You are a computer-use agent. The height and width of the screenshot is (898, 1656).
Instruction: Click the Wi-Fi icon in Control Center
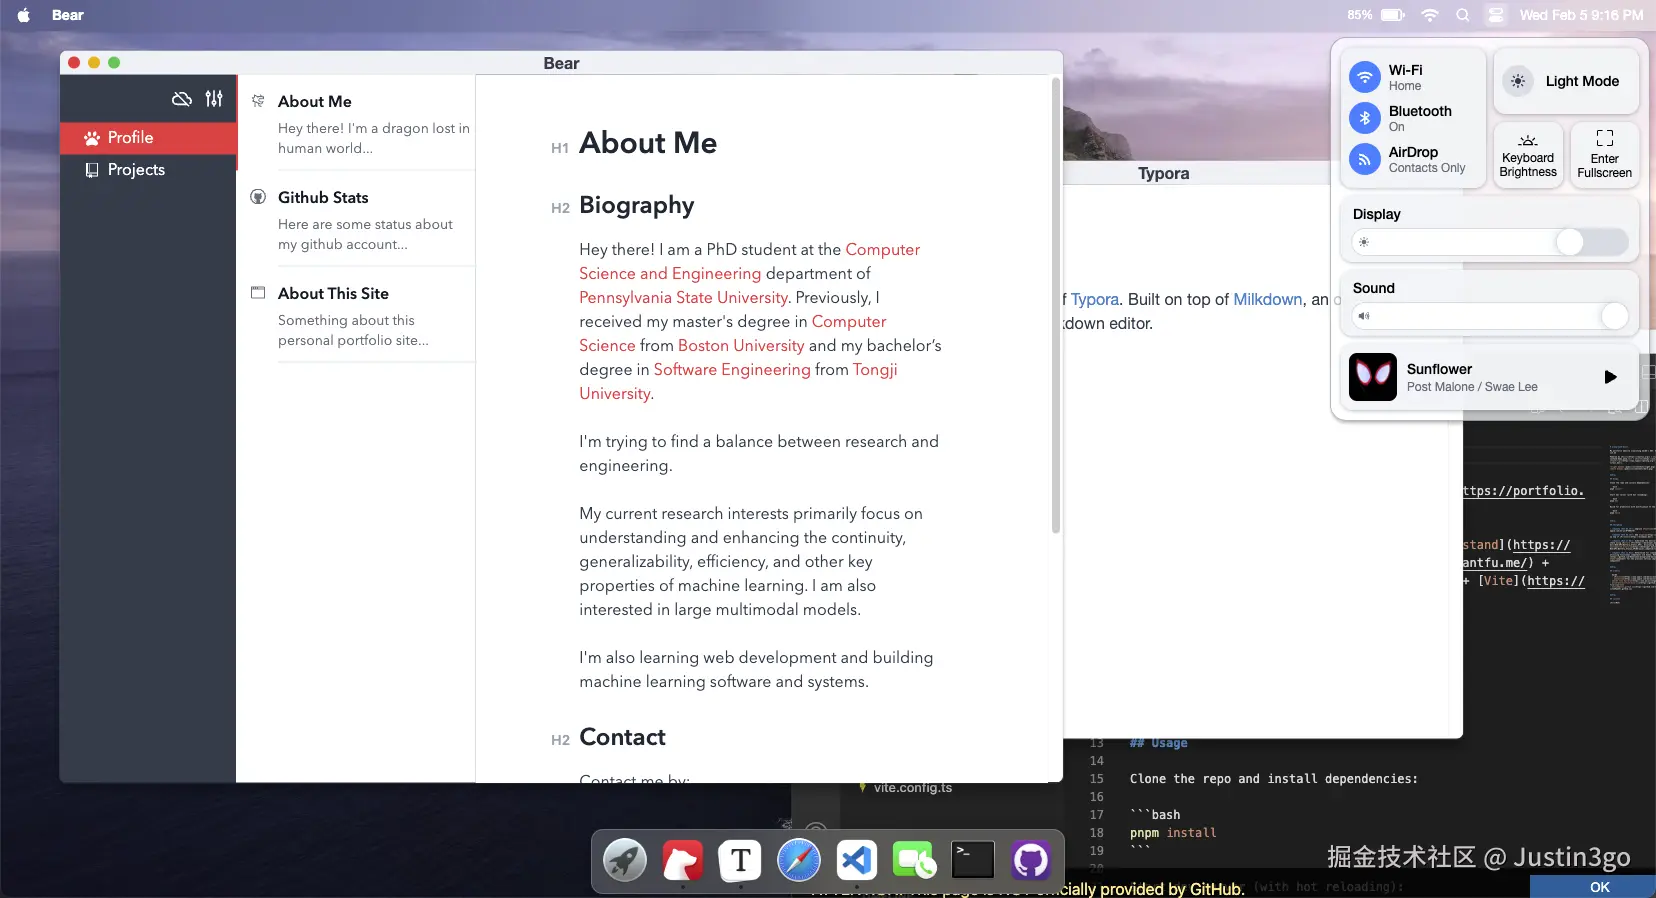click(x=1365, y=77)
